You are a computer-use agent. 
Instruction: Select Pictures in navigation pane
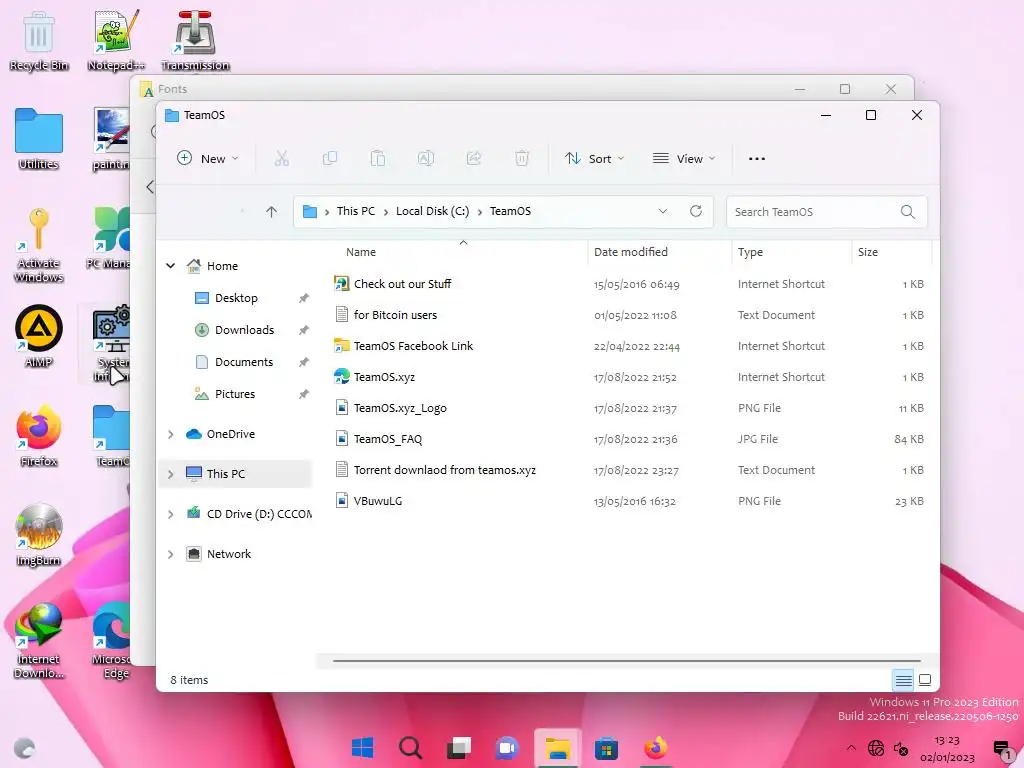[x=235, y=394]
